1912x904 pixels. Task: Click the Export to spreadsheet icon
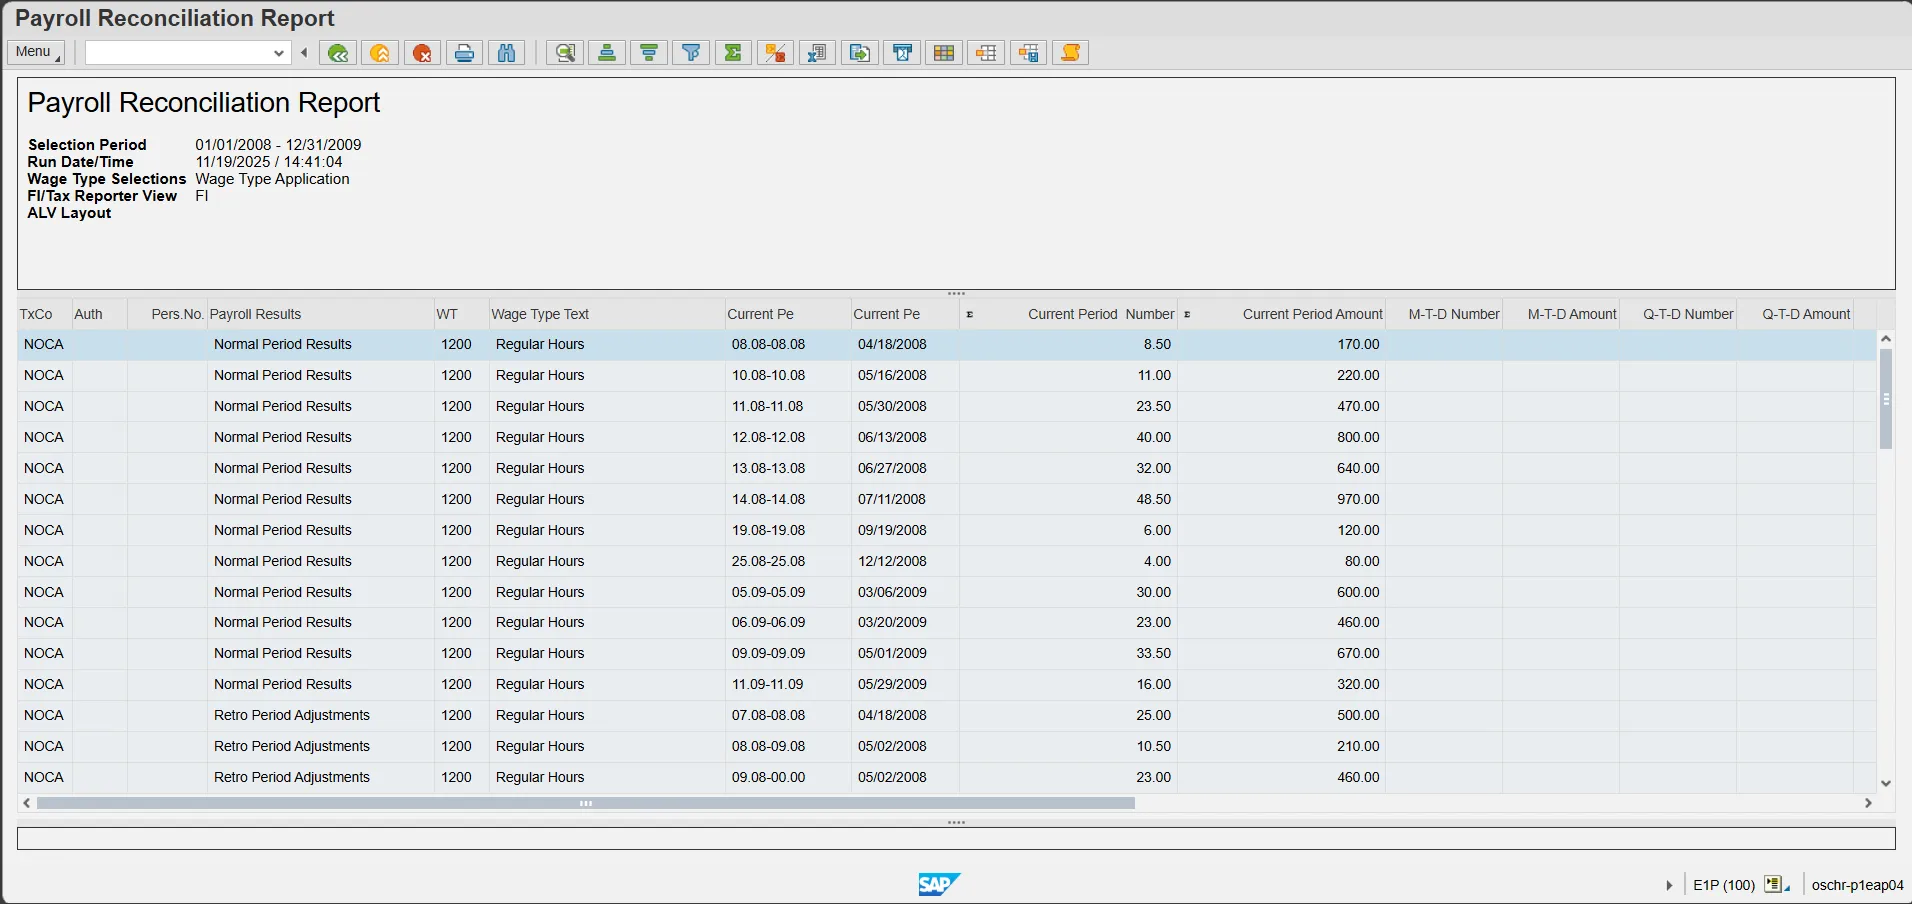click(x=817, y=53)
